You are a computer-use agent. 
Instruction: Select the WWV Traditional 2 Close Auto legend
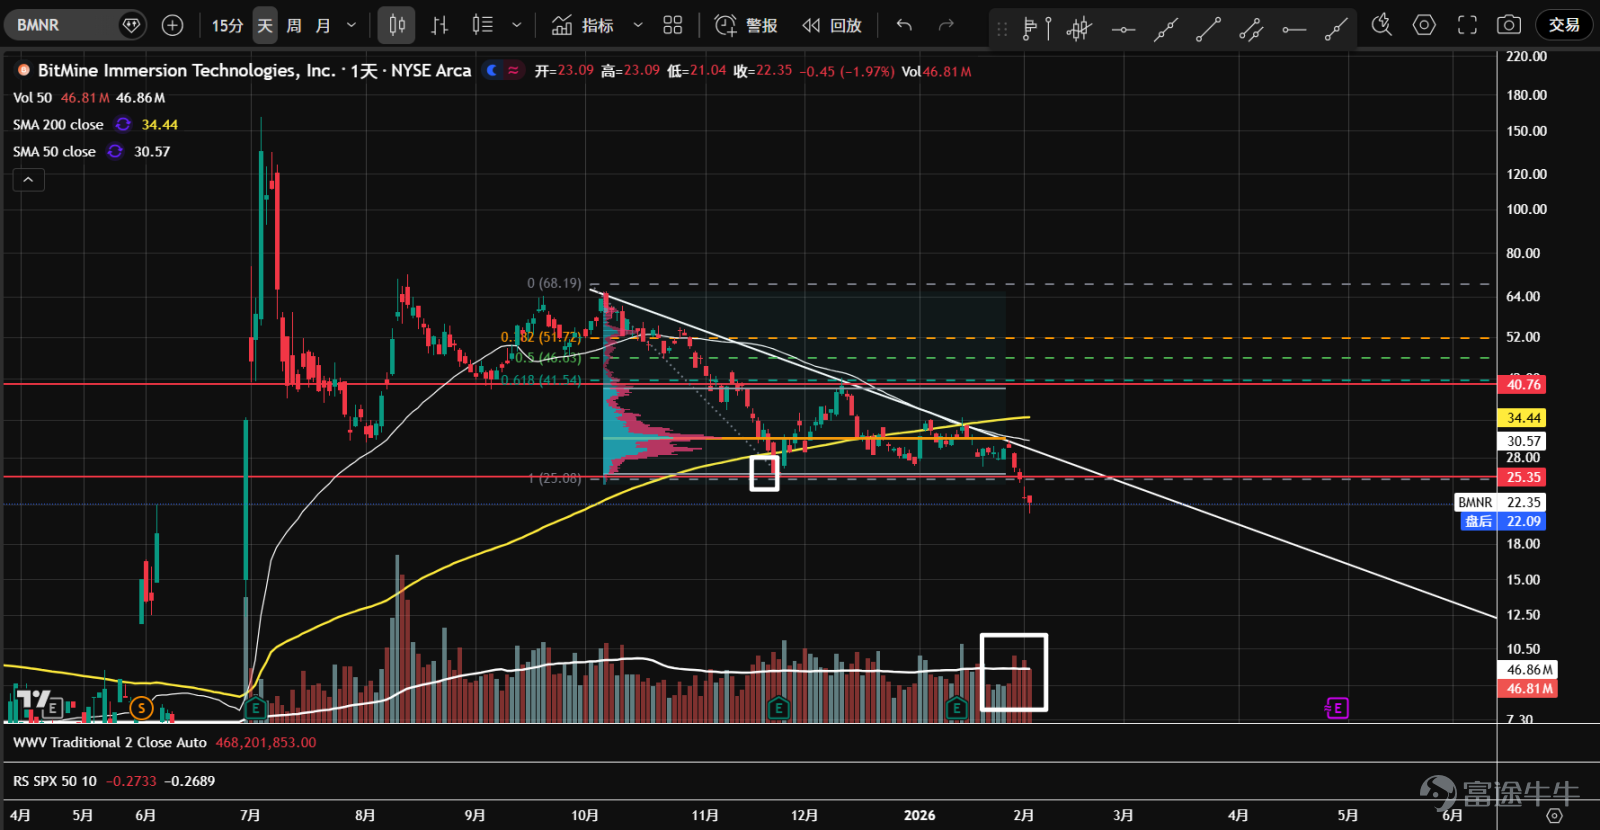pyautogui.click(x=110, y=742)
